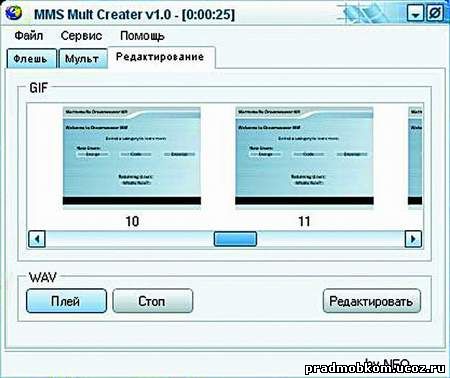Click scrollbar track left of the thumb
The image size is (450, 378).
pyautogui.click(x=129, y=239)
